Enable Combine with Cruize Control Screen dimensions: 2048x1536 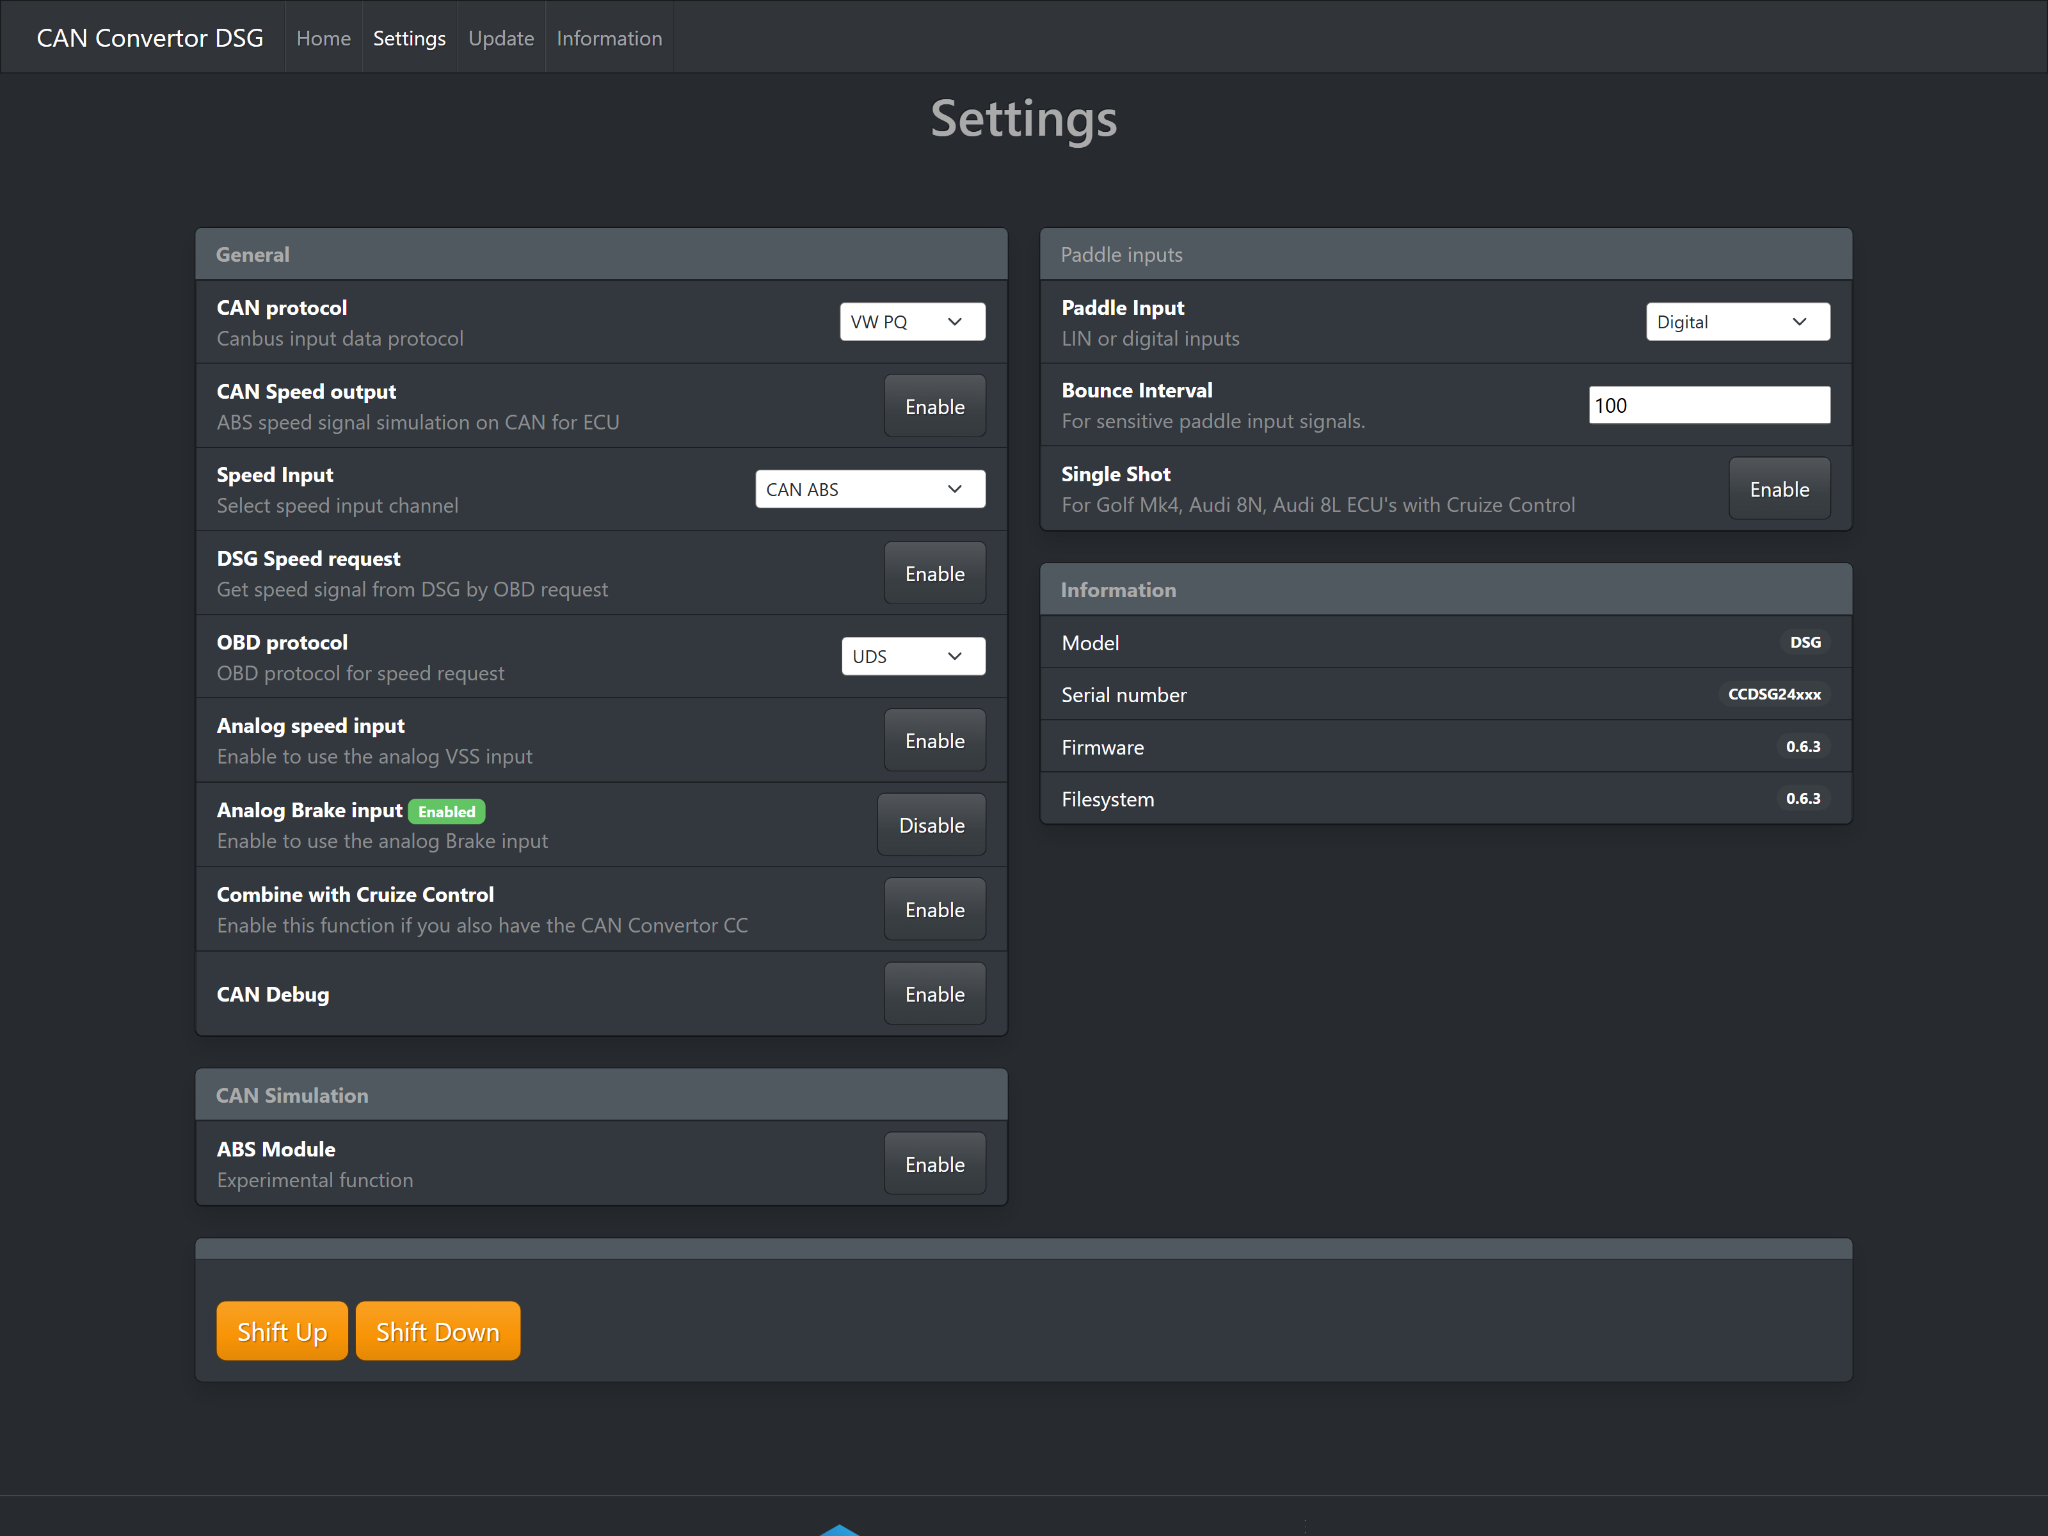[x=935, y=909]
